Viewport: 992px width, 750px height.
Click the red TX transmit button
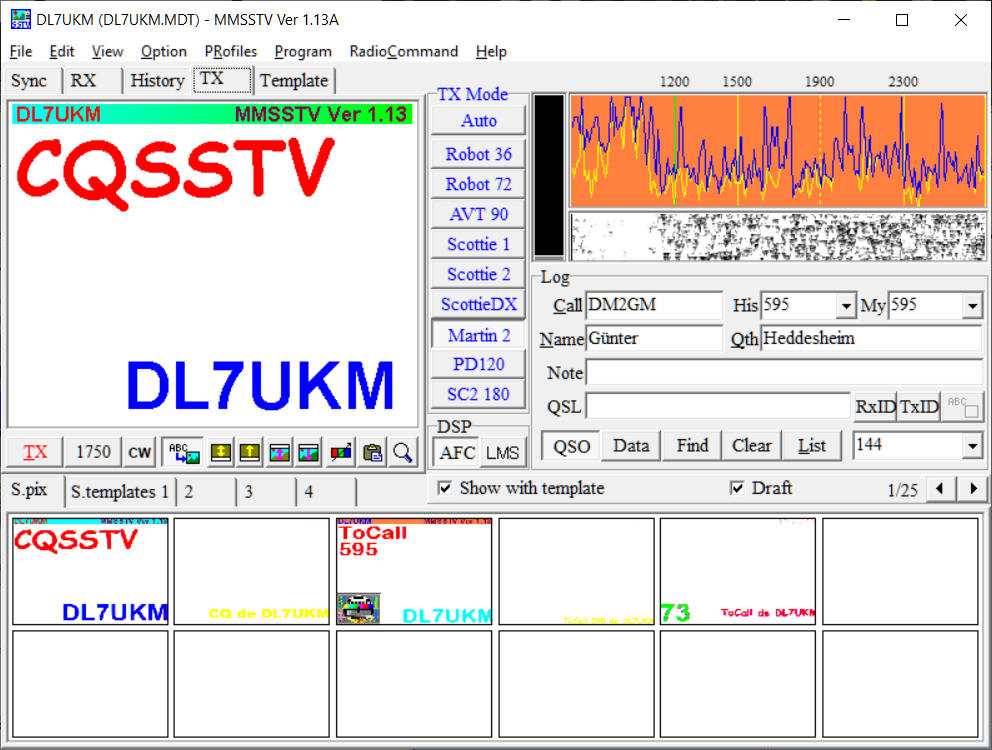[x=35, y=452]
